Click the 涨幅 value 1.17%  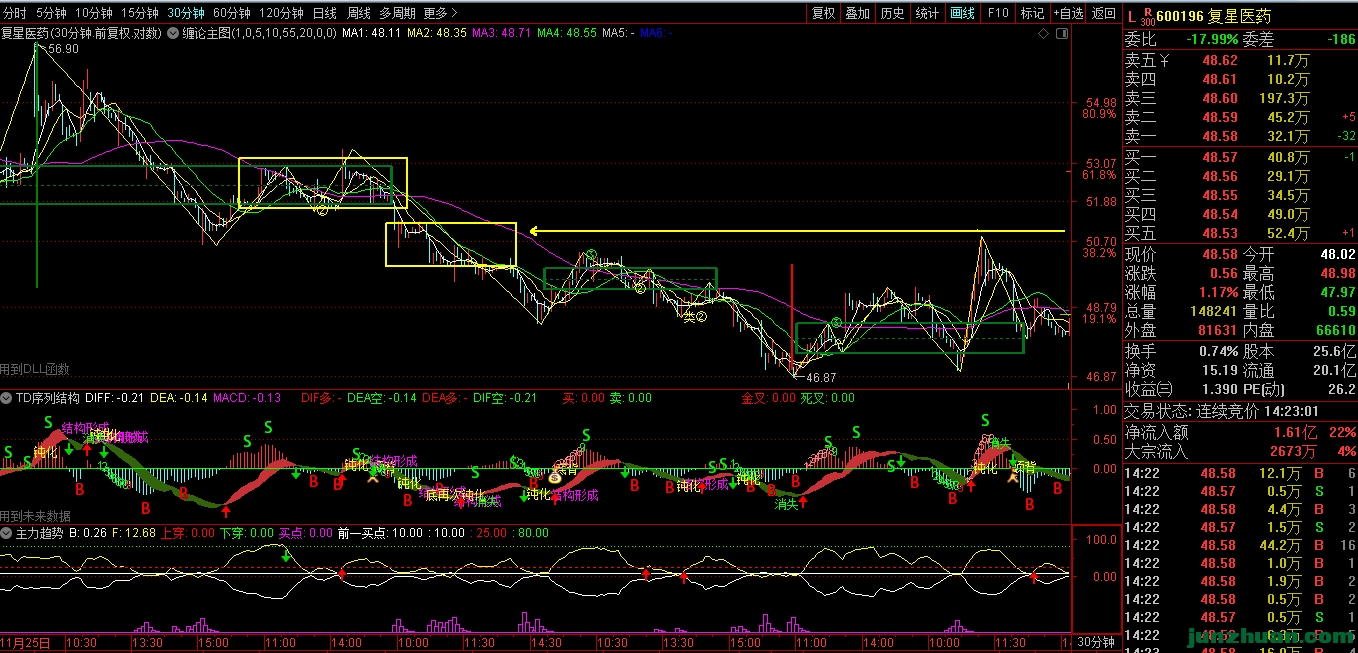[1219, 292]
